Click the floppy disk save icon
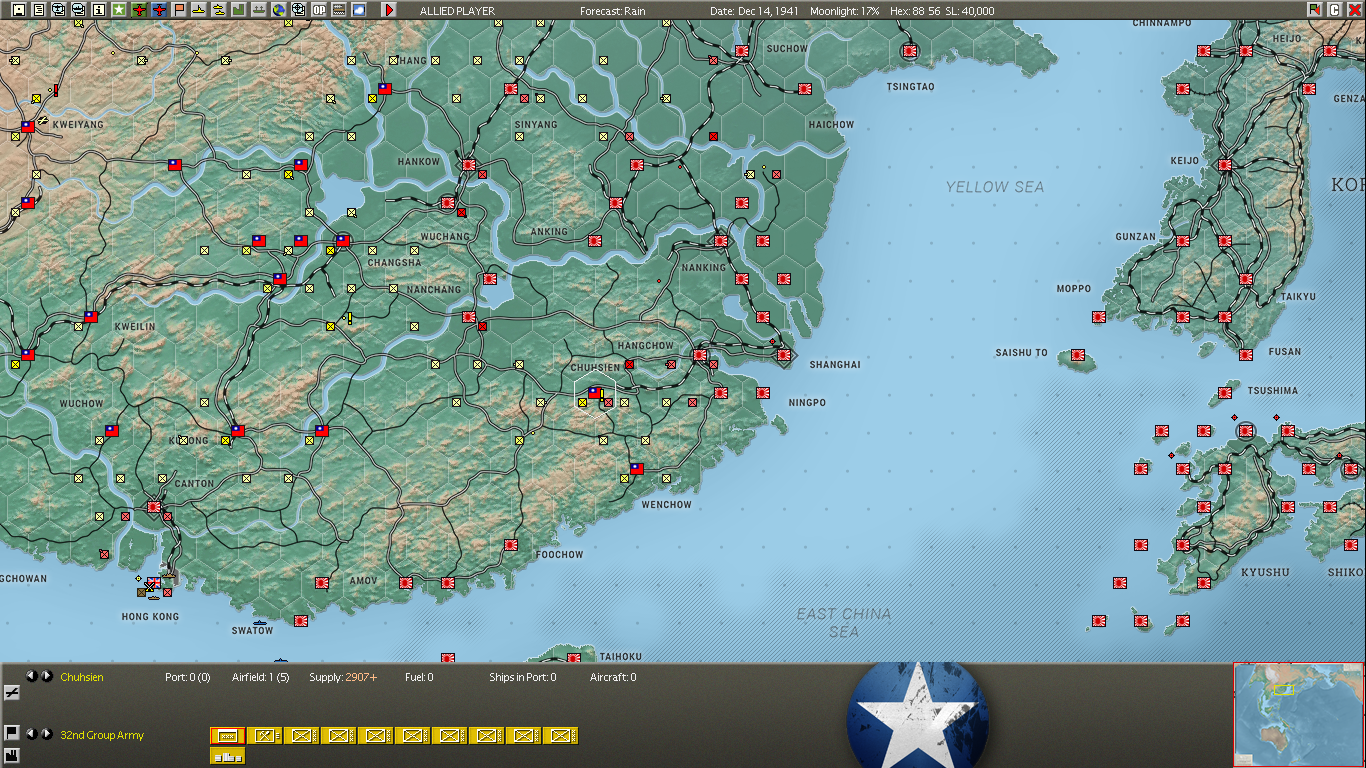The width and height of the screenshot is (1366, 768). (19, 9)
